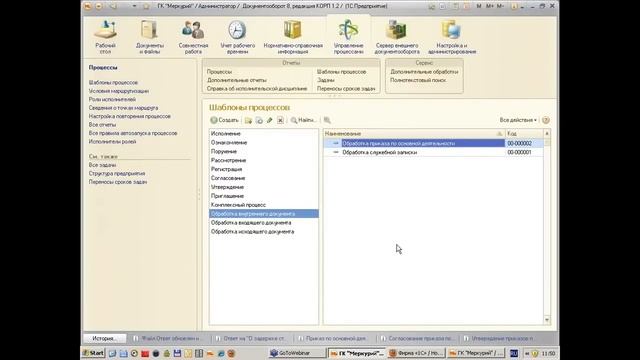Open the Настройка и администрирование section
Viewport: 640px width, 360px height.
pos(452,37)
